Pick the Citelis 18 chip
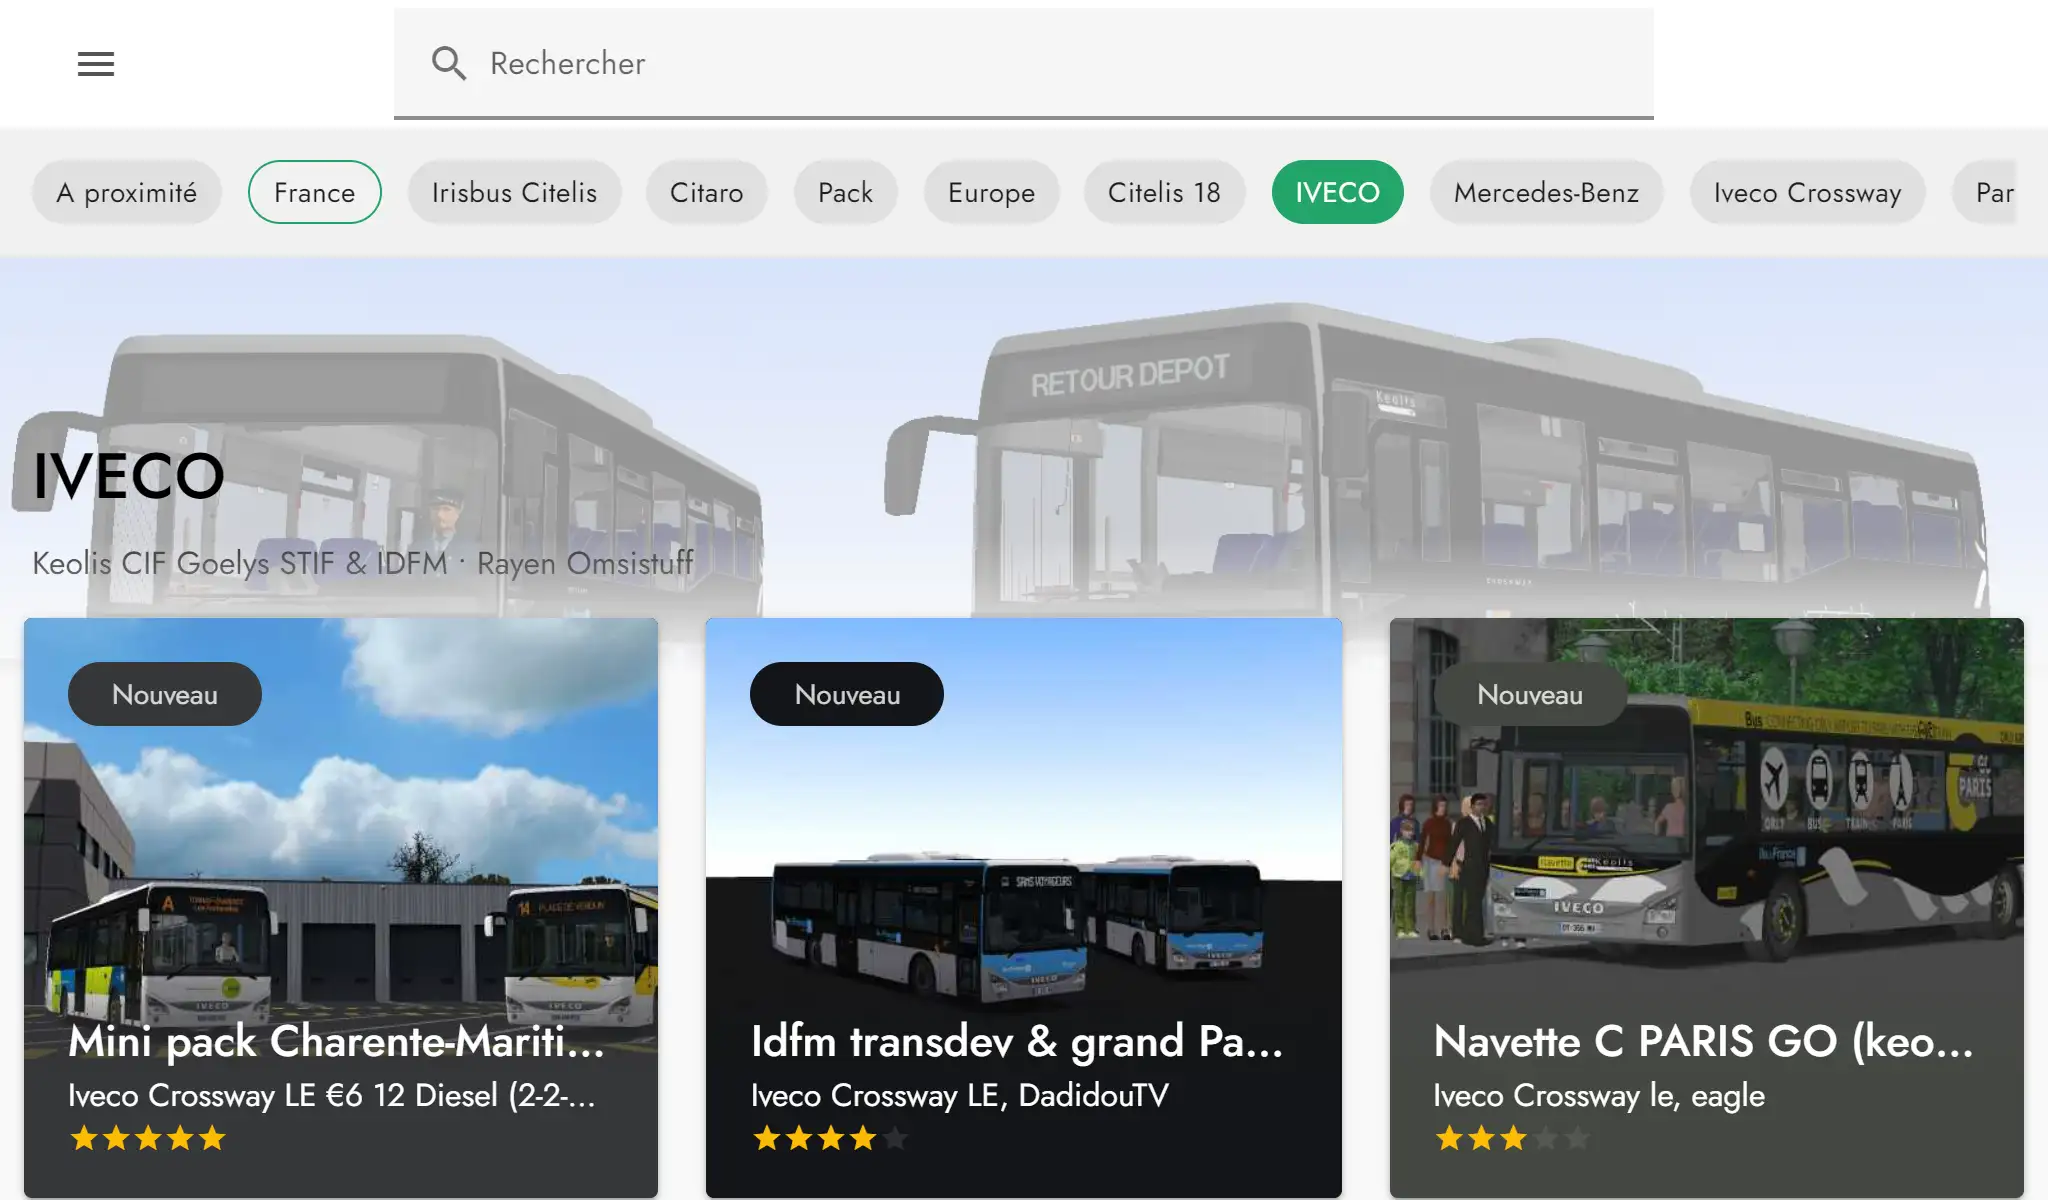This screenshot has width=2048, height=1200. pos(1164,192)
